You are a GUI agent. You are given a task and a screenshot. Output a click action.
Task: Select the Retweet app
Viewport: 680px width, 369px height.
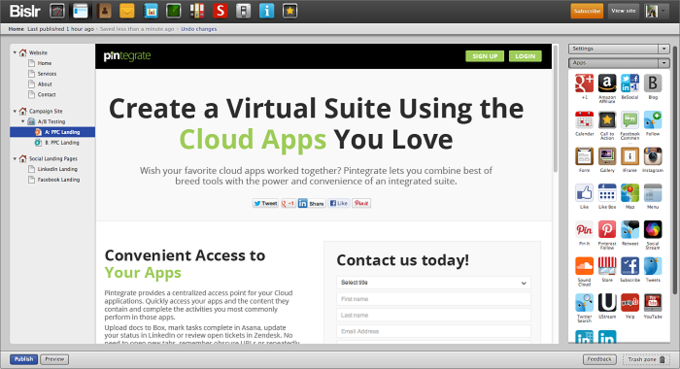coord(630,230)
